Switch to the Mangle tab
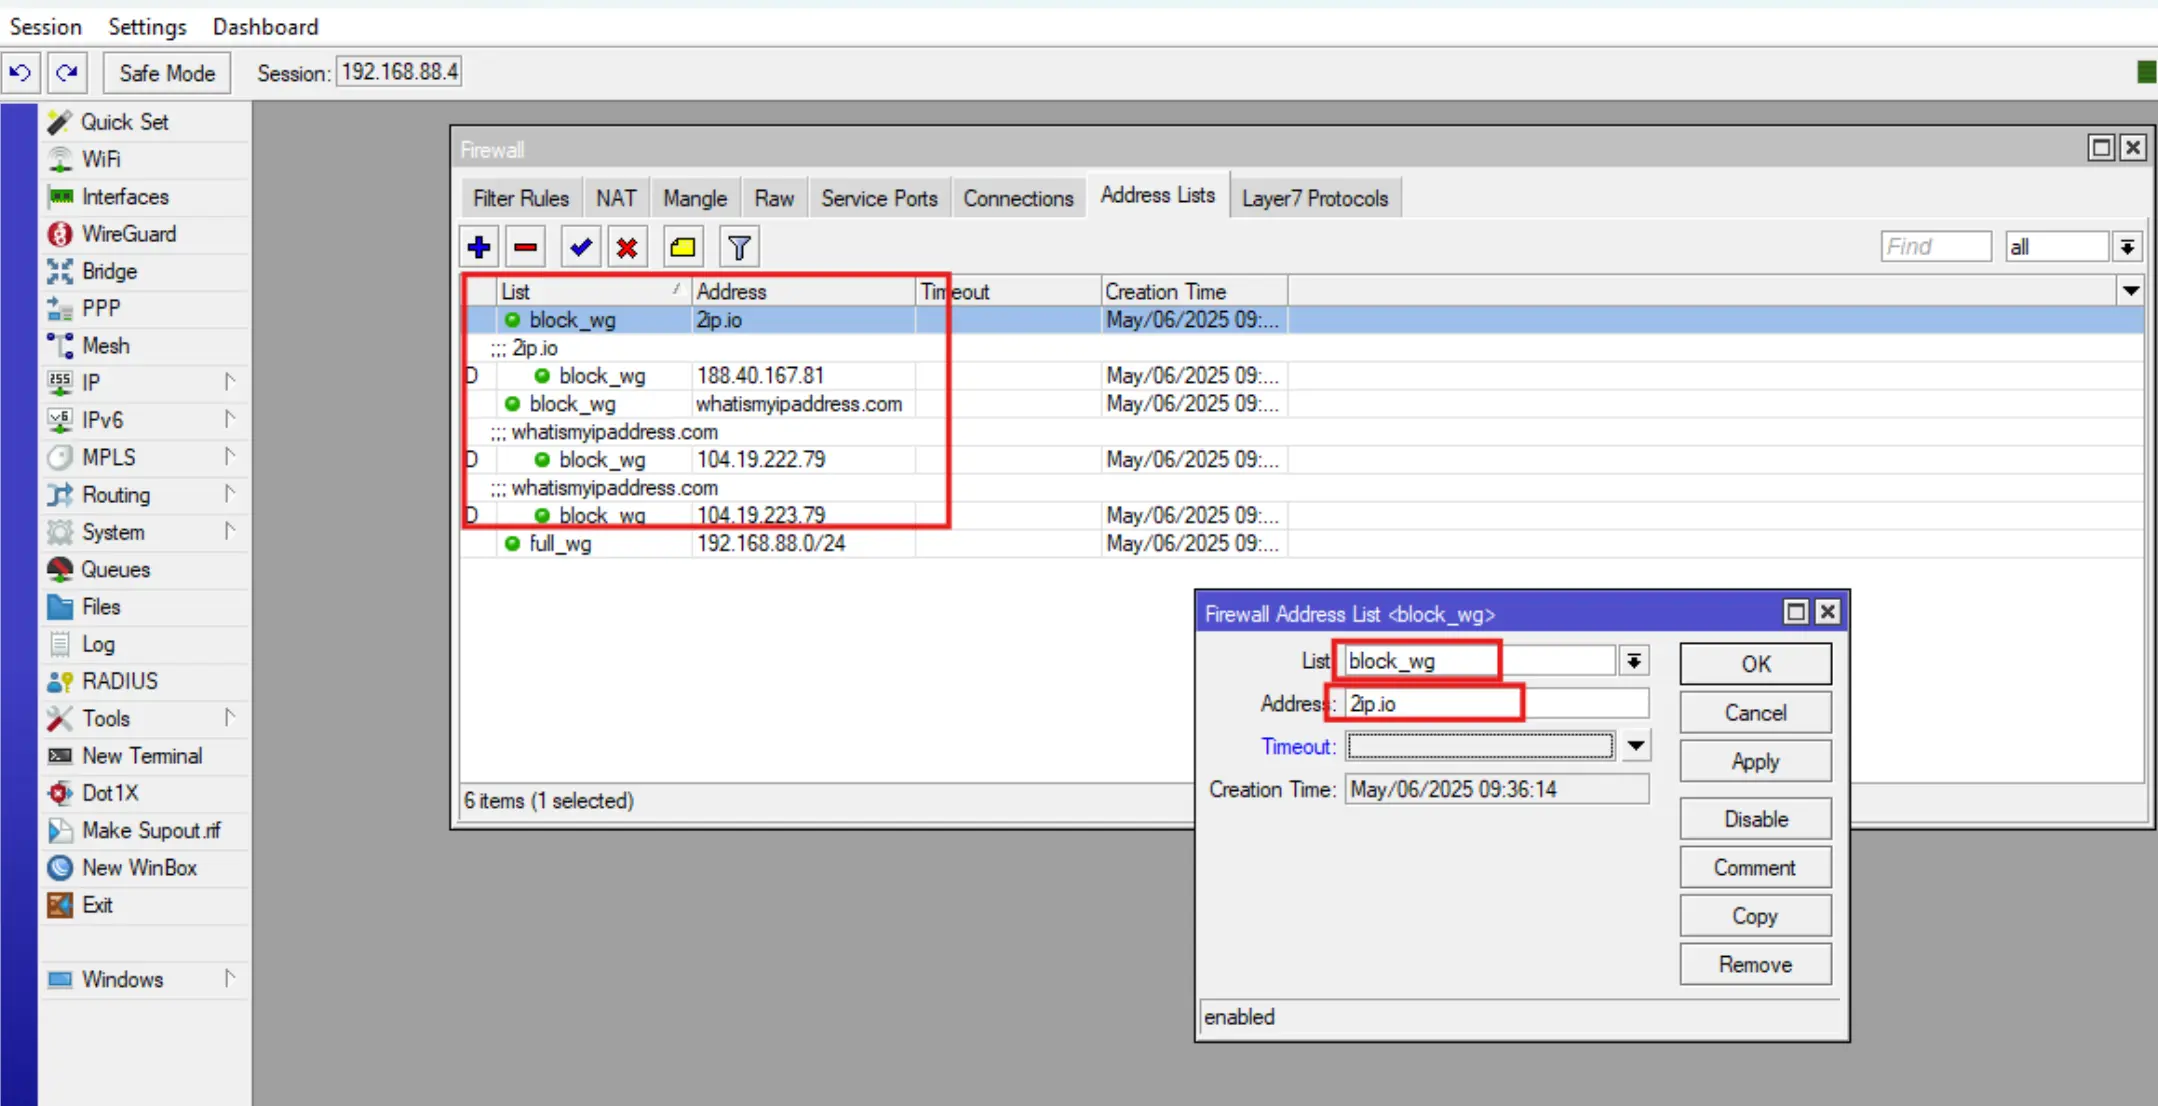2158x1106 pixels. coord(694,198)
